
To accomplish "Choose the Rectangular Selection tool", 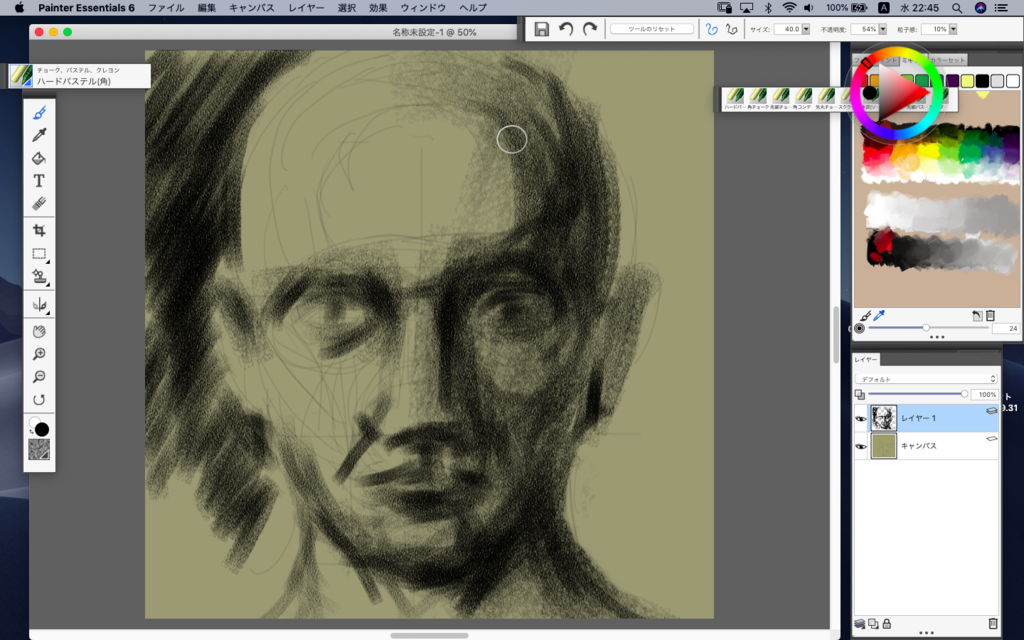I will click(x=39, y=253).
